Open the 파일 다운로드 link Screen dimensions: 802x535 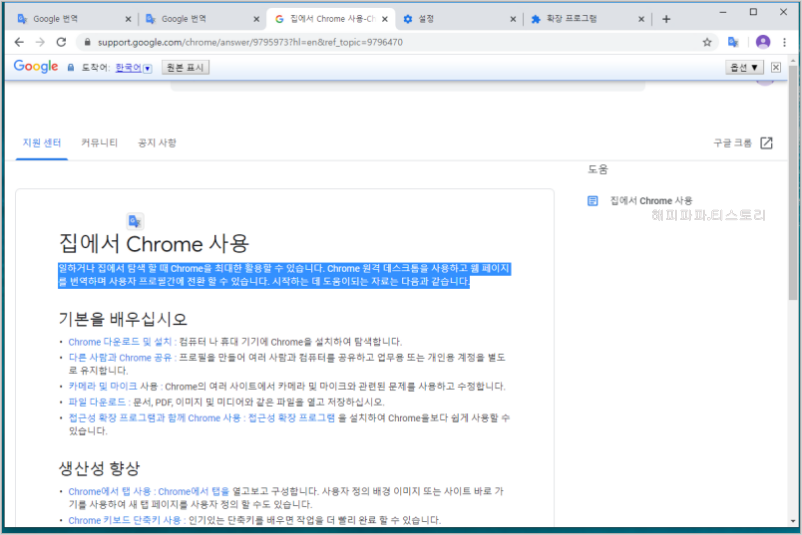click(x=97, y=402)
